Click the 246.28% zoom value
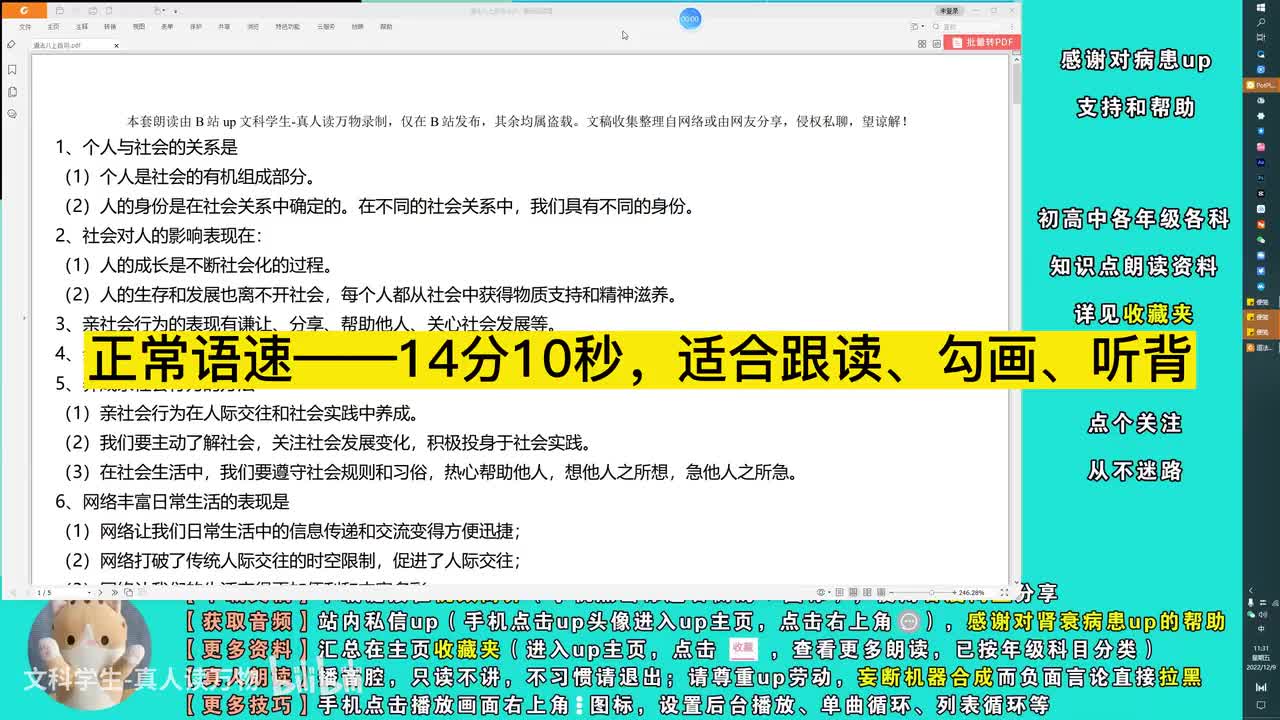 coord(972,593)
